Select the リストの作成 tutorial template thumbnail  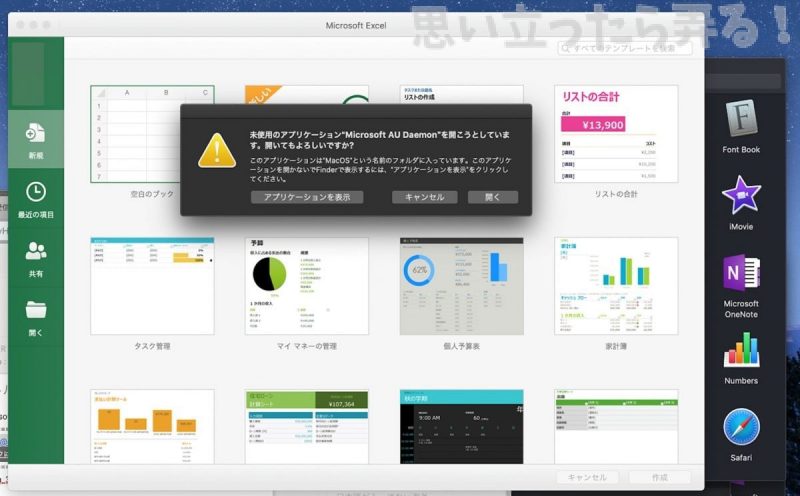(x=462, y=94)
